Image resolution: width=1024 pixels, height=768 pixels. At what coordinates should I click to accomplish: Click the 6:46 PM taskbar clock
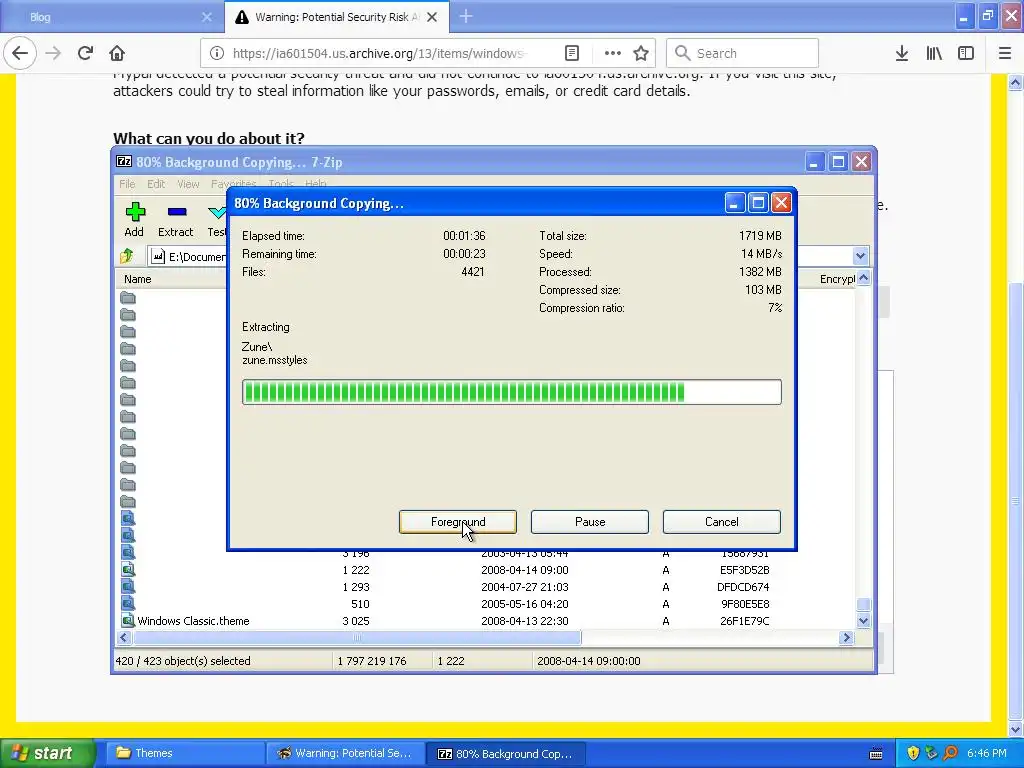[987, 753]
